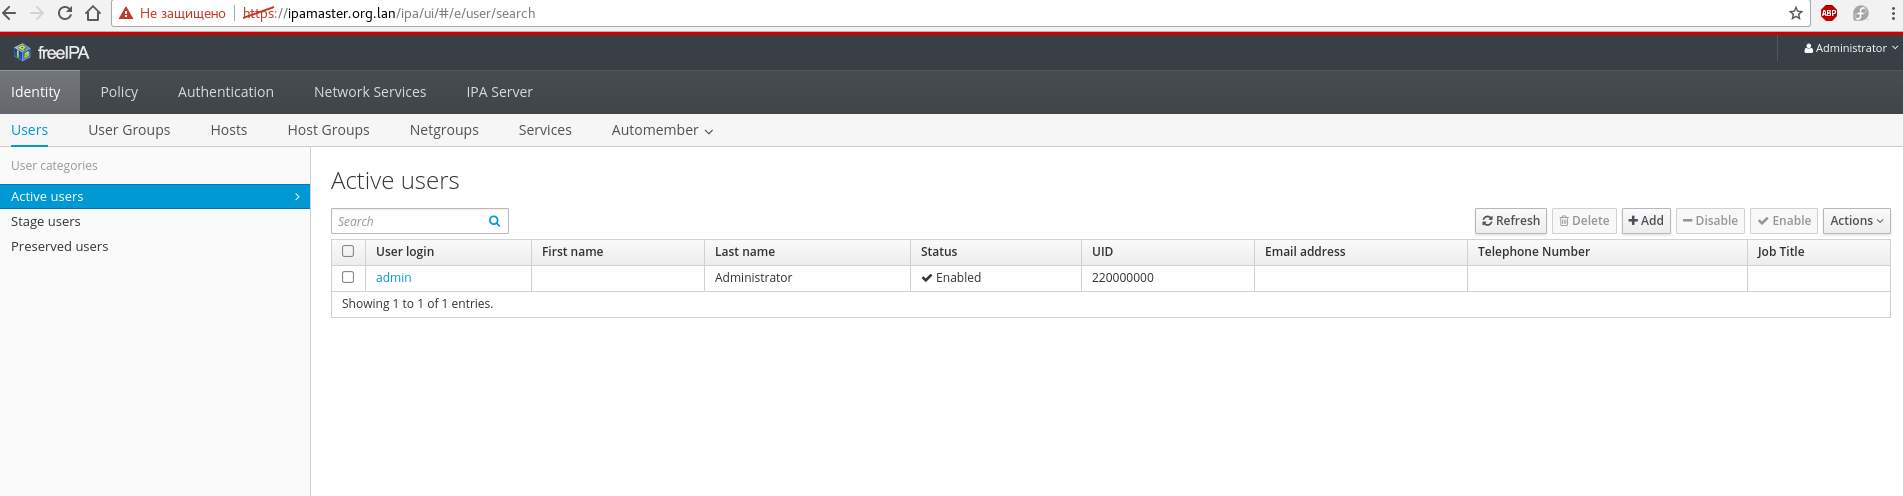Image resolution: width=1903 pixels, height=496 pixels.
Task: Click the browser forward arrow
Action: coord(37,13)
